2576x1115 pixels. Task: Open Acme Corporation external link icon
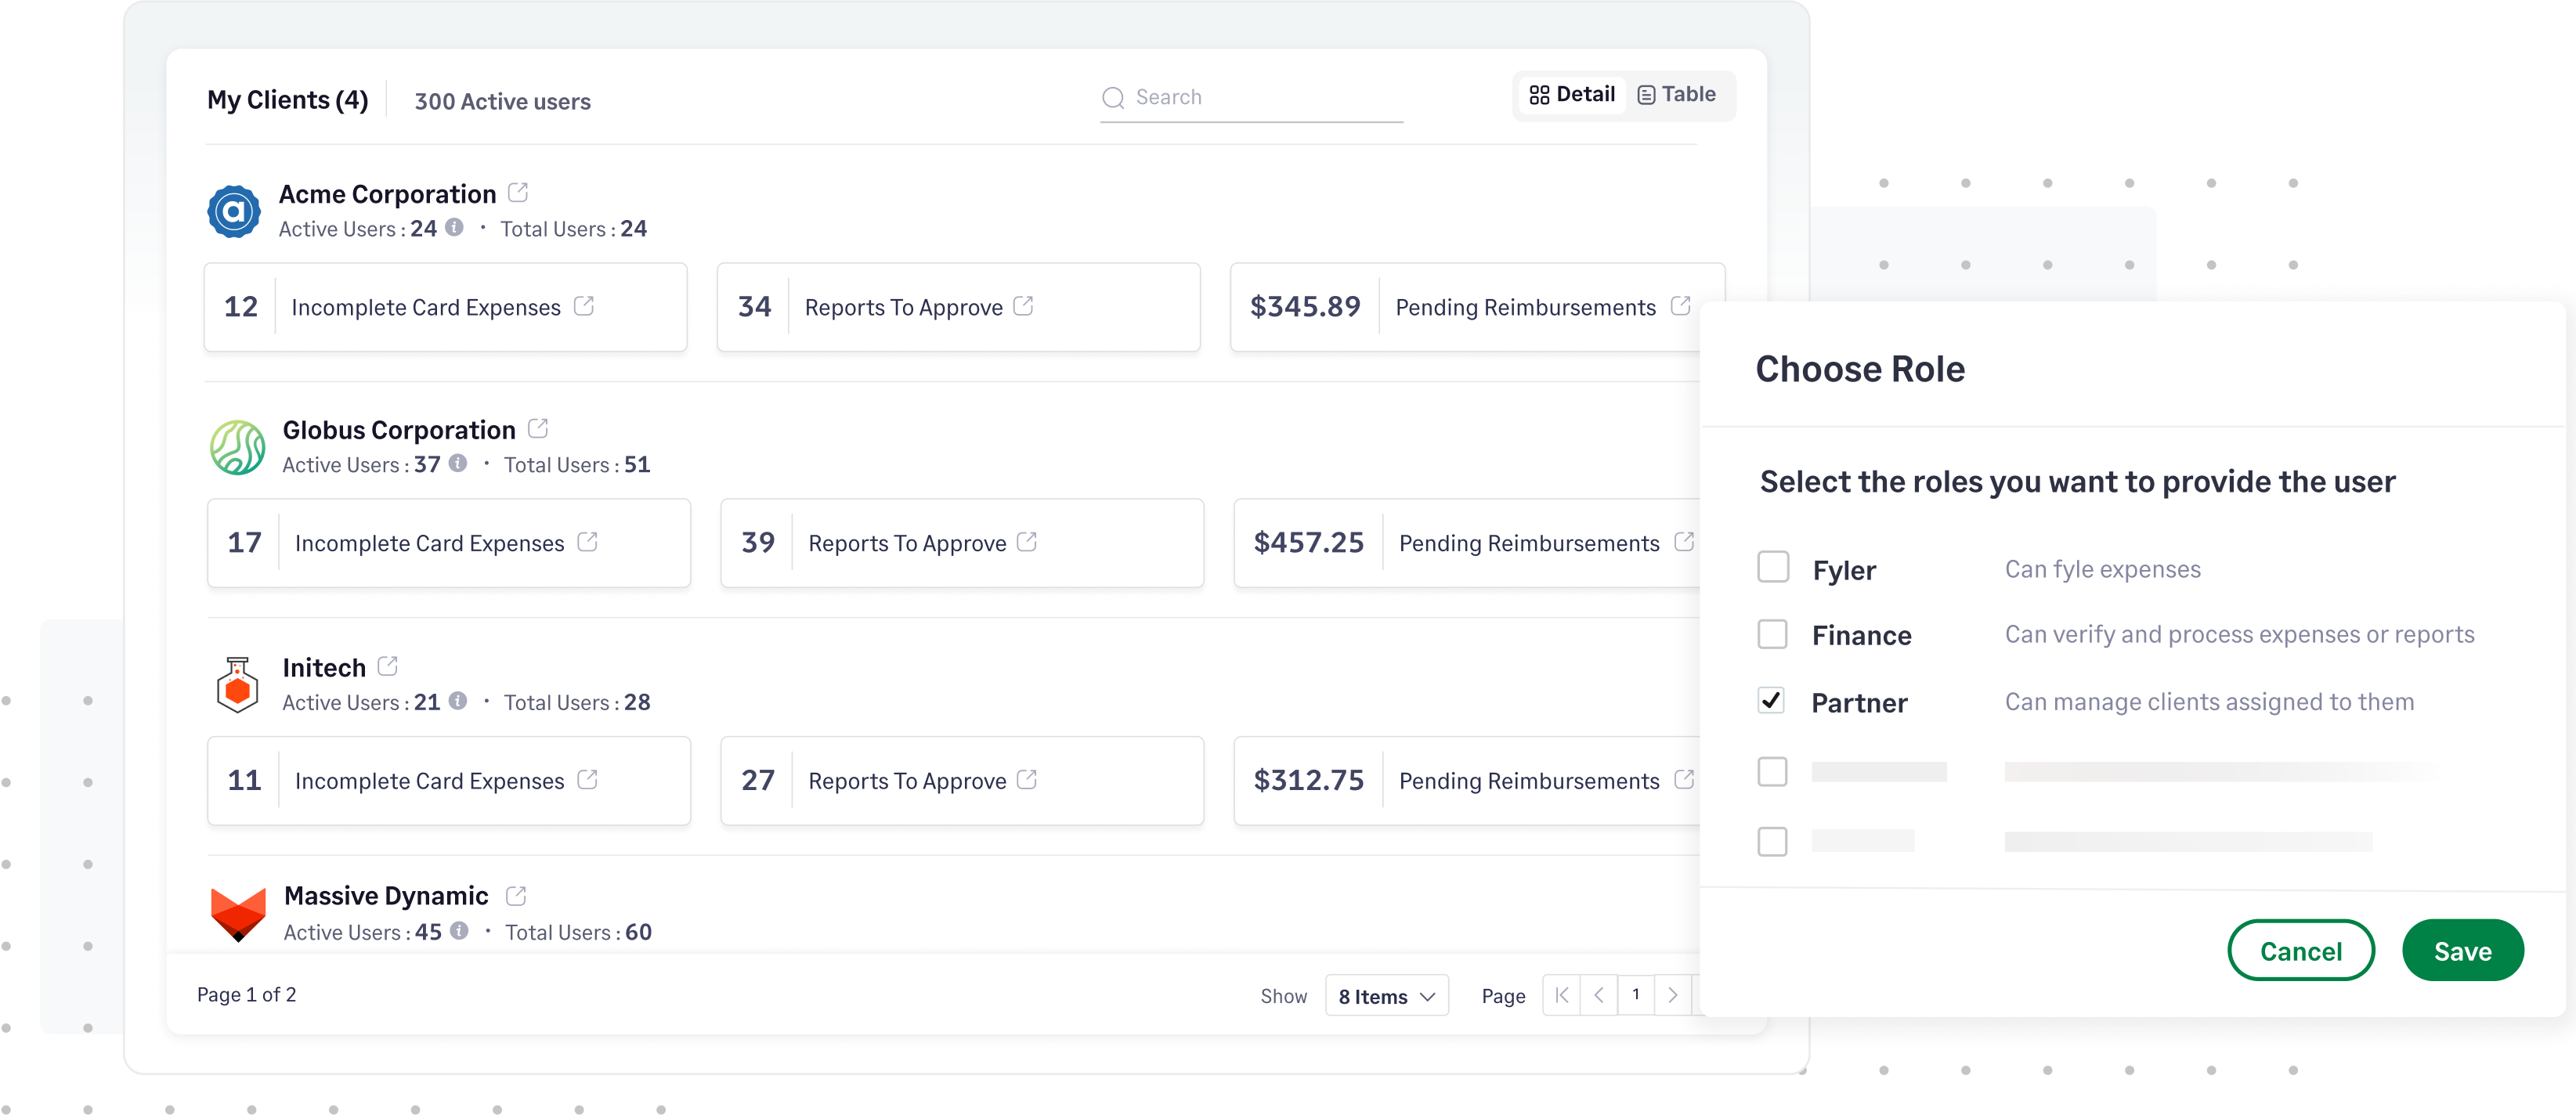[x=518, y=192]
